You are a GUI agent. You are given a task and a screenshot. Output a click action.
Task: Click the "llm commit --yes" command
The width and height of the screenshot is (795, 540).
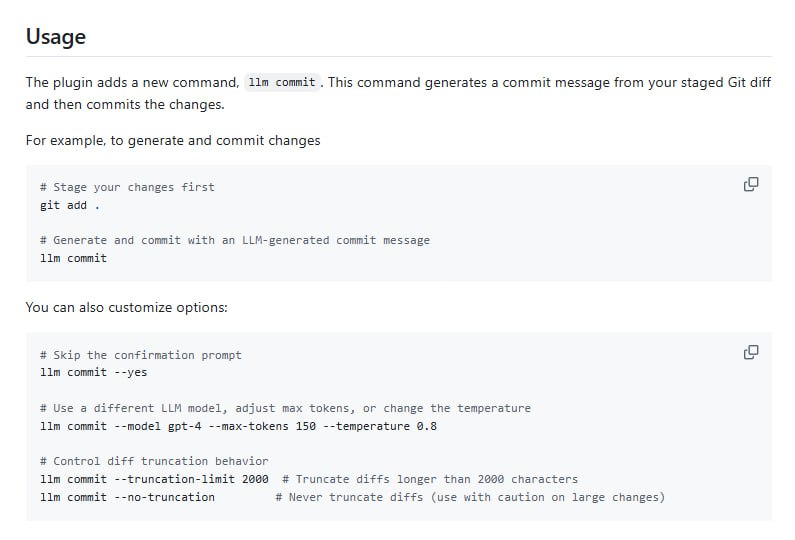tap(94, 372)
